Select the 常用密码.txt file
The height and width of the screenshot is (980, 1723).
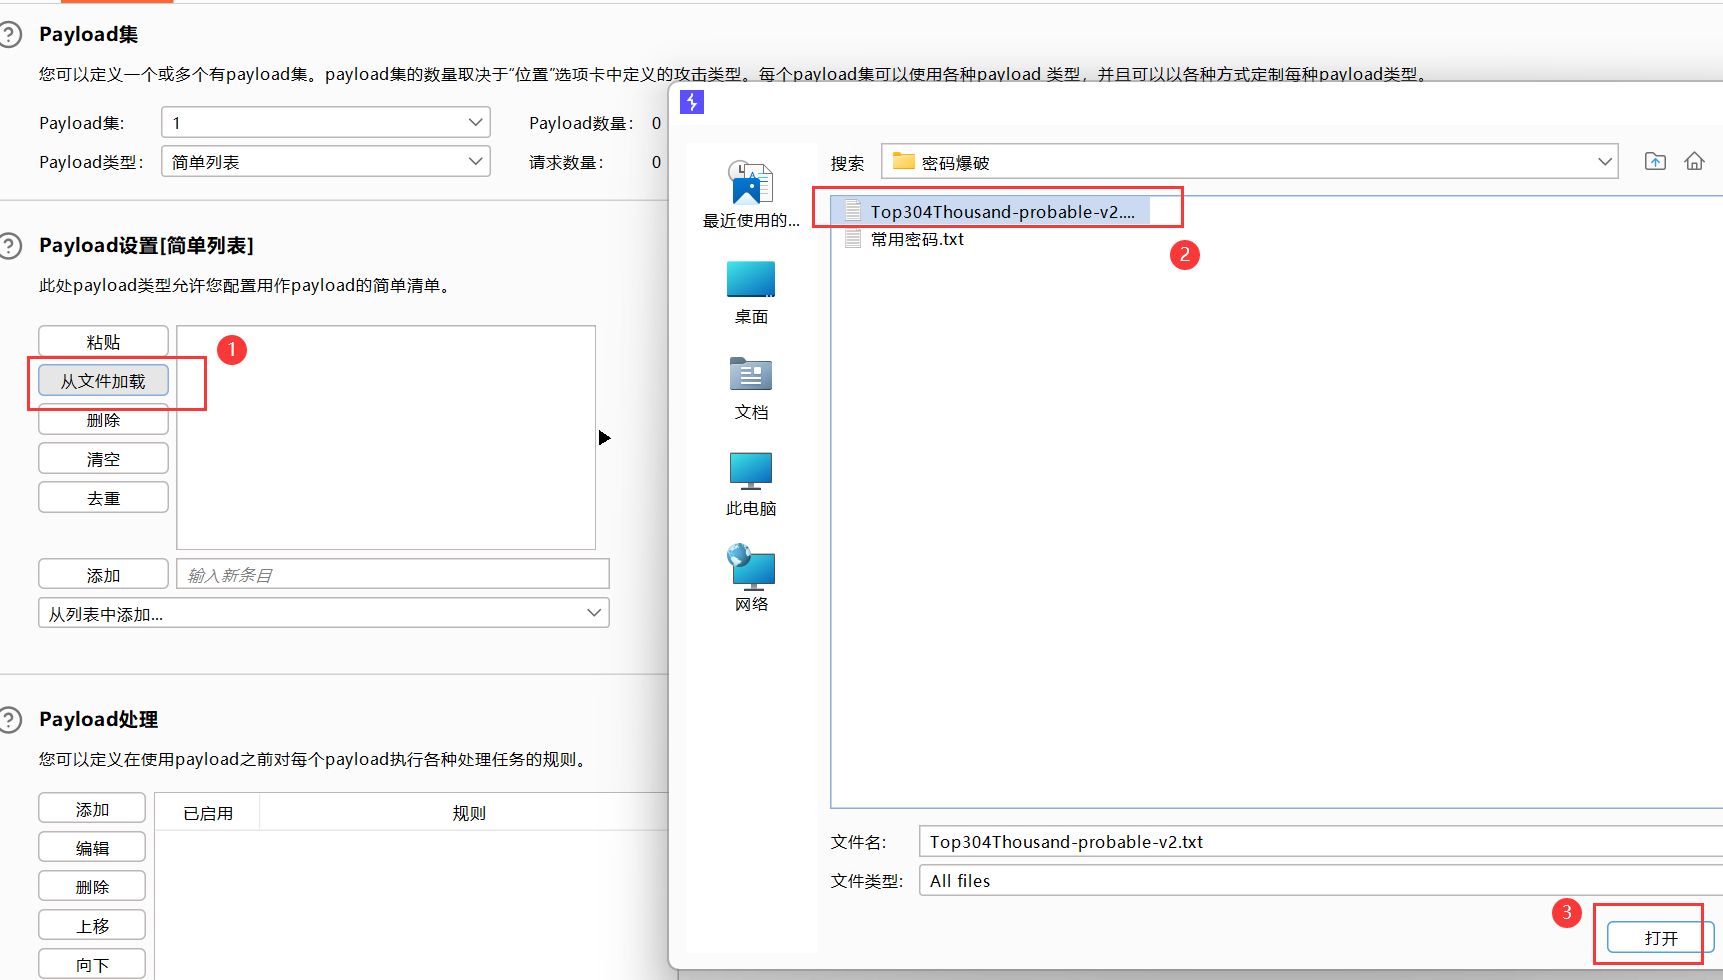916,240
